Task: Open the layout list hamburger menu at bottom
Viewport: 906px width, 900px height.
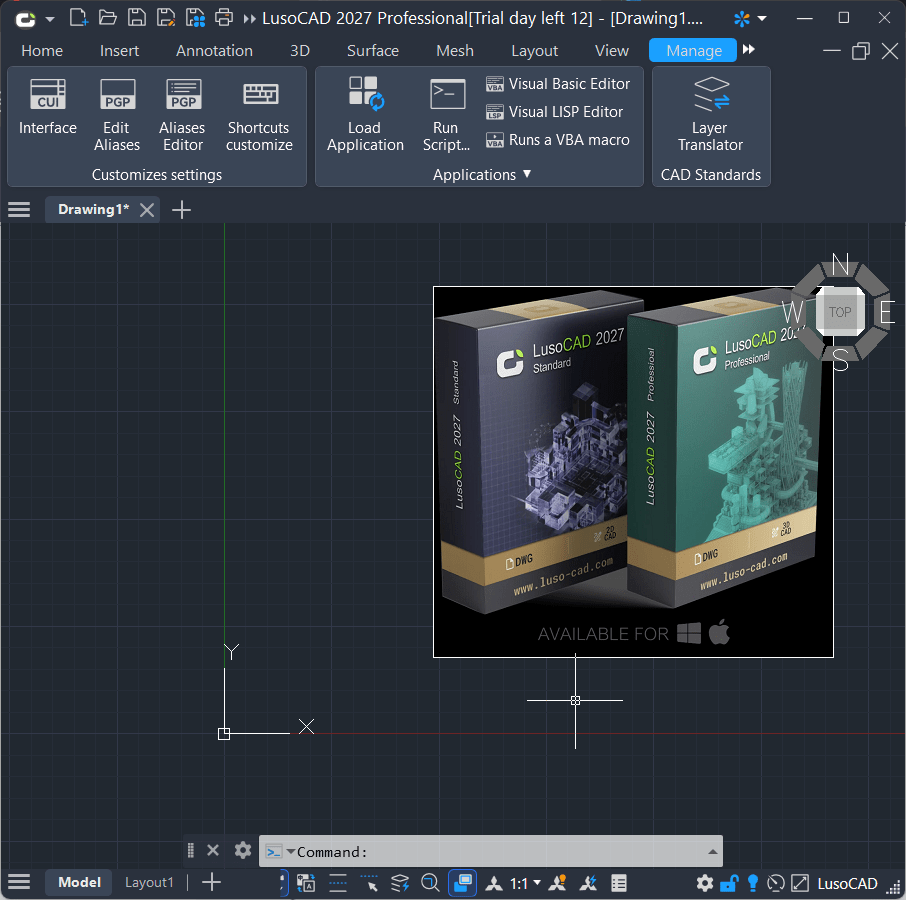Action: pyautogui.click(x=19, y=882)
